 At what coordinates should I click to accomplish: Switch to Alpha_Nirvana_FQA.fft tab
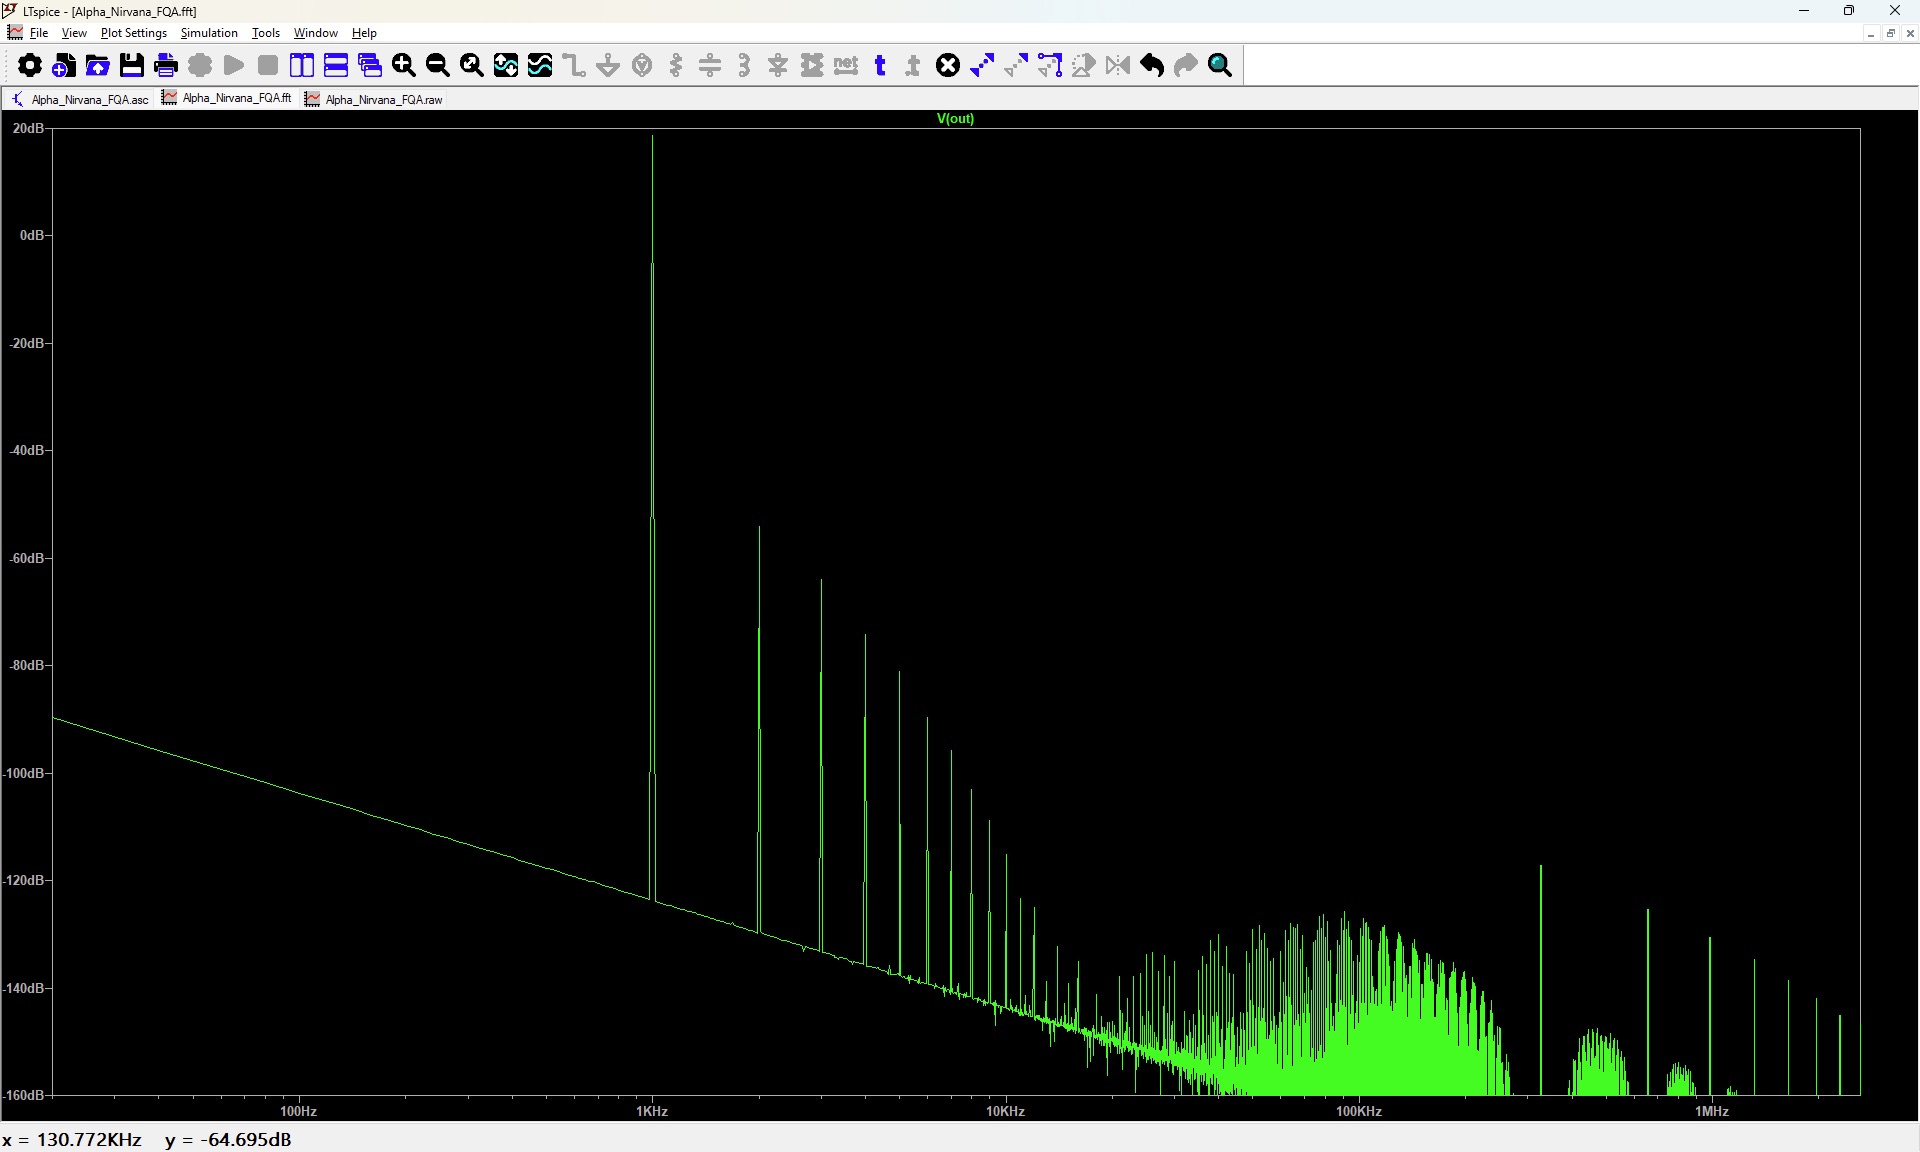tap(227, 98)
